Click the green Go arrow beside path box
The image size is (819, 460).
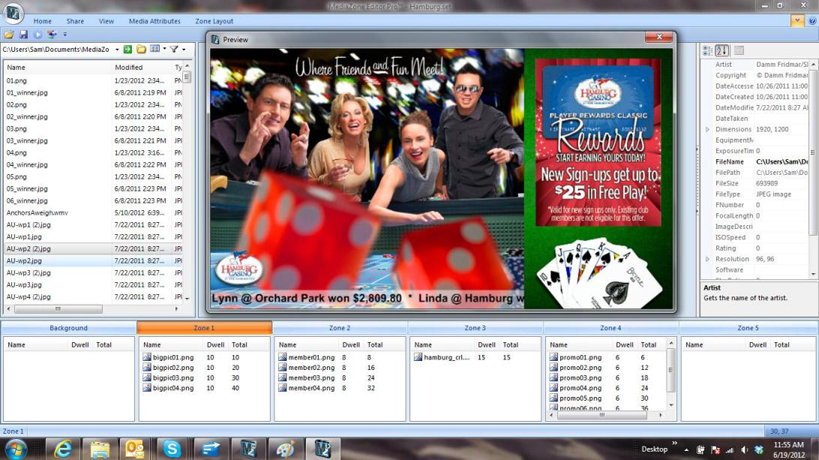[x=128, y=49]
